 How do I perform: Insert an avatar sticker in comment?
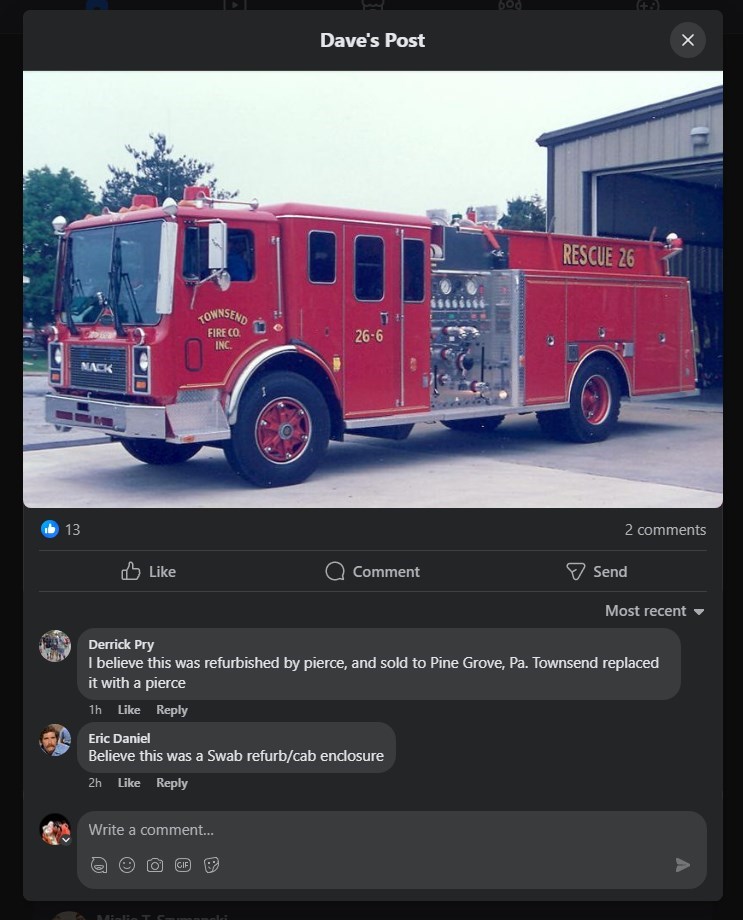click(x=99, y=865)
